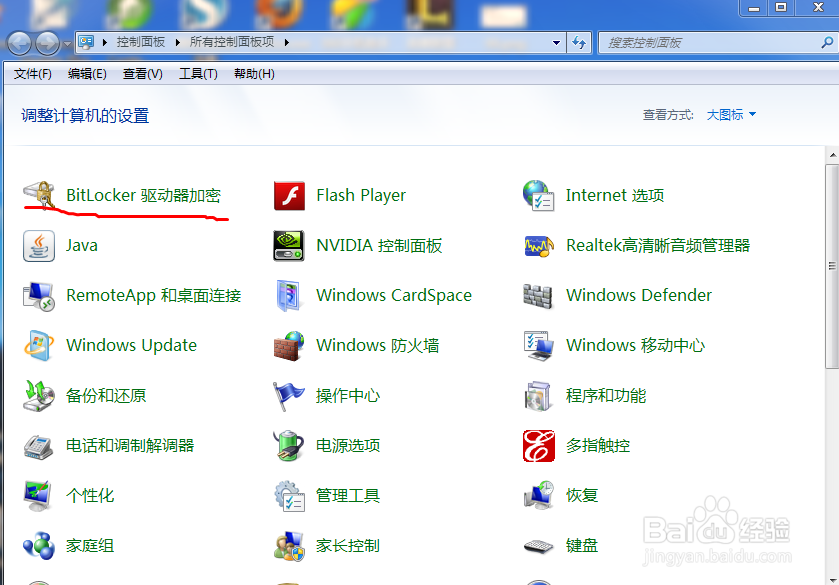This screenshot has height=585, width=839.
Task: Click the NVIDIA 控制面板 icon
Action: 289,246
